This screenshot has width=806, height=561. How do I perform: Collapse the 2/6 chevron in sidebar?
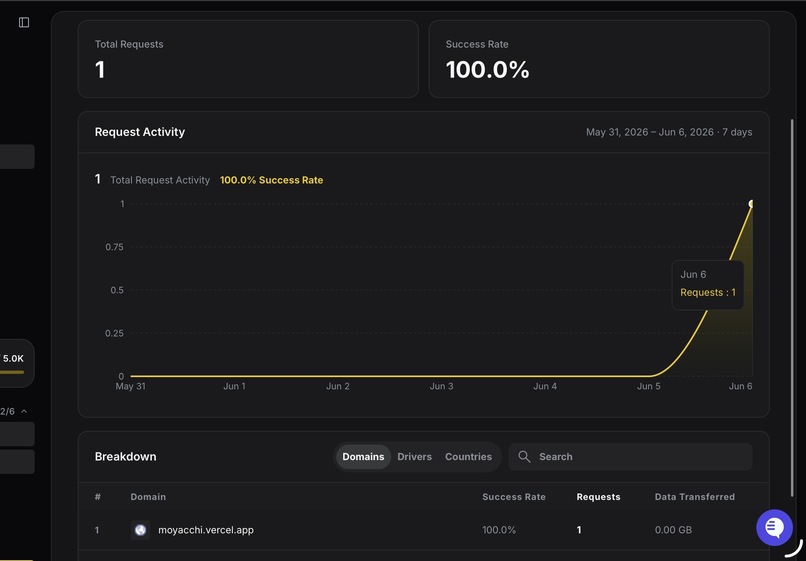24,411
